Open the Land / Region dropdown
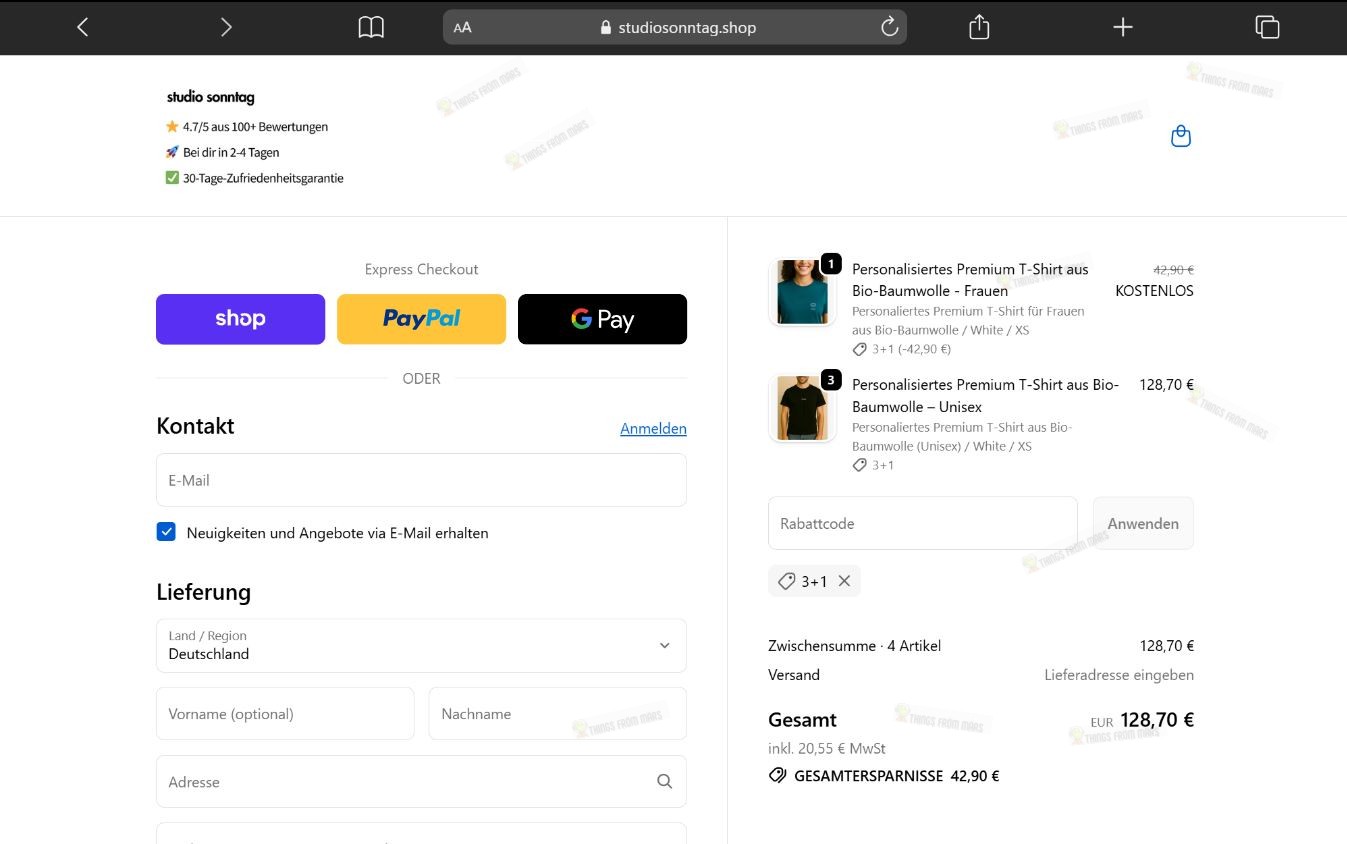Image resolution: width=1347 pixels, height=844 pixels. tap(421, 645)
